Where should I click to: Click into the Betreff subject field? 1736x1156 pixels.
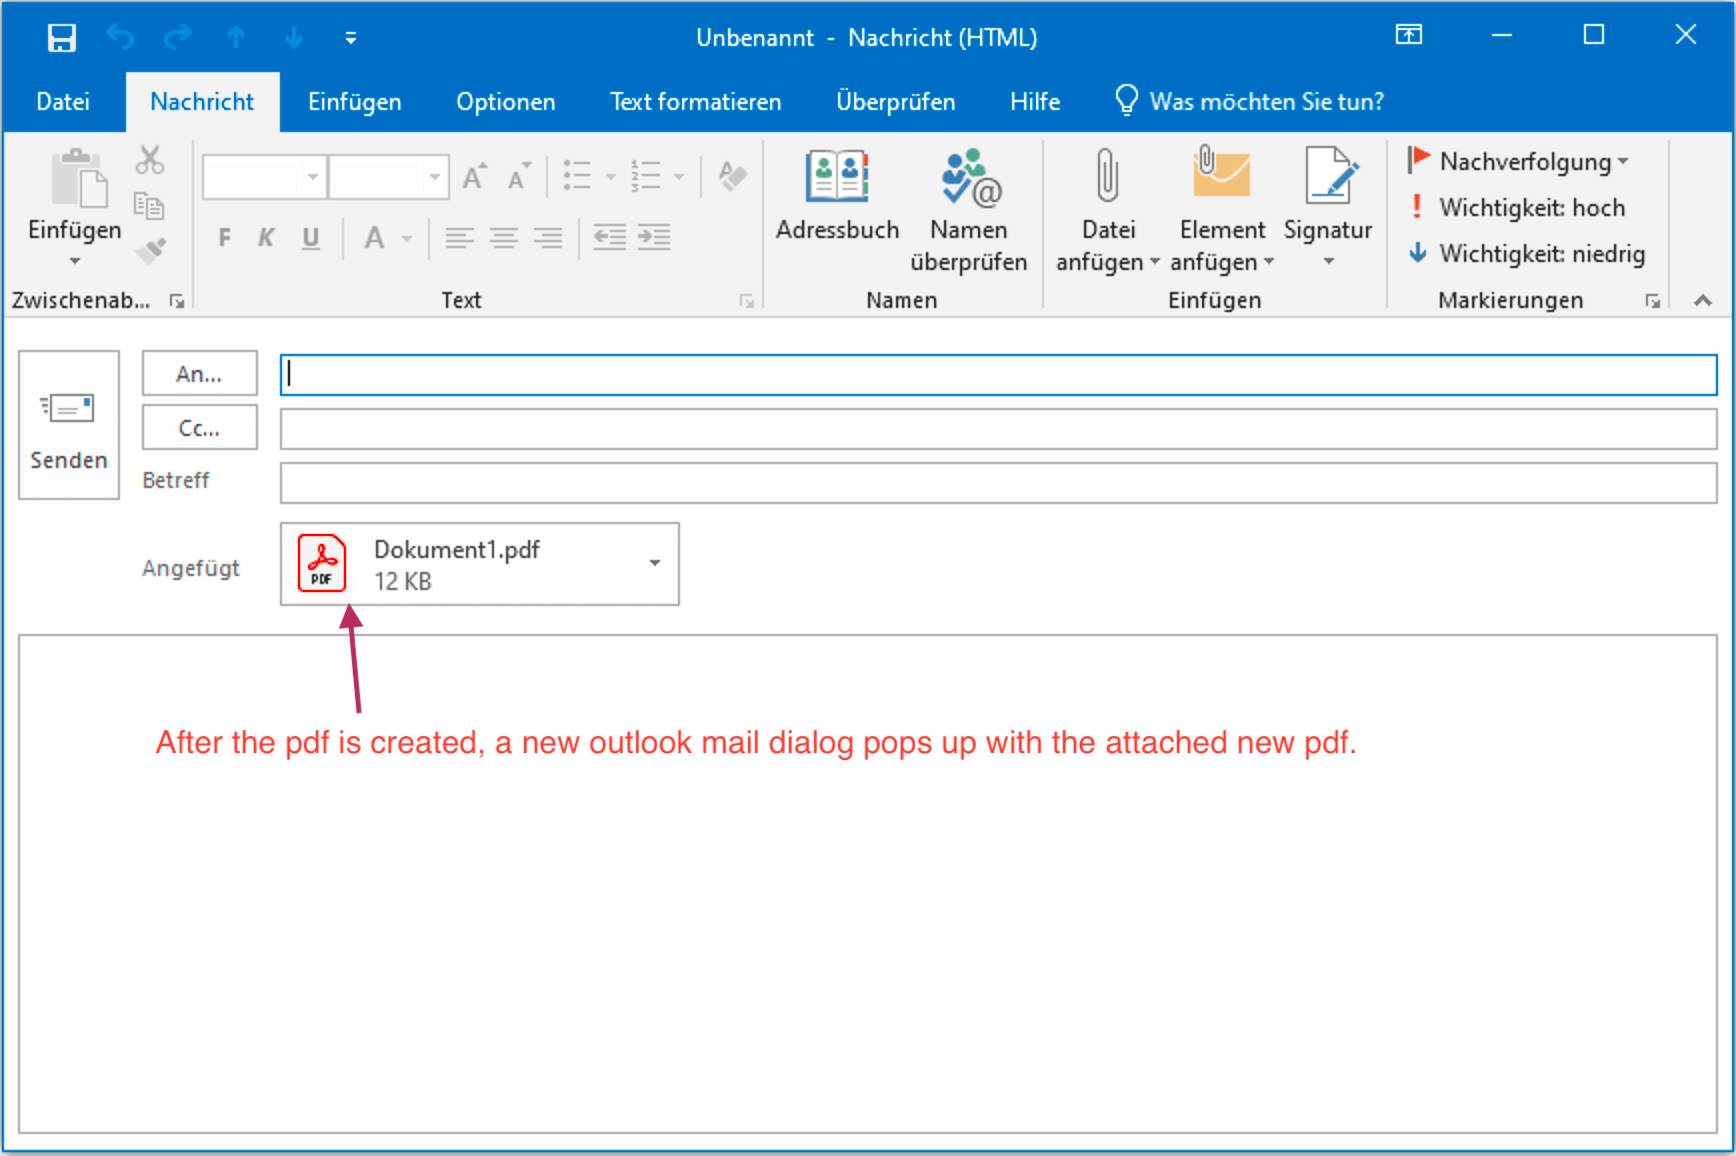(998, 483)
